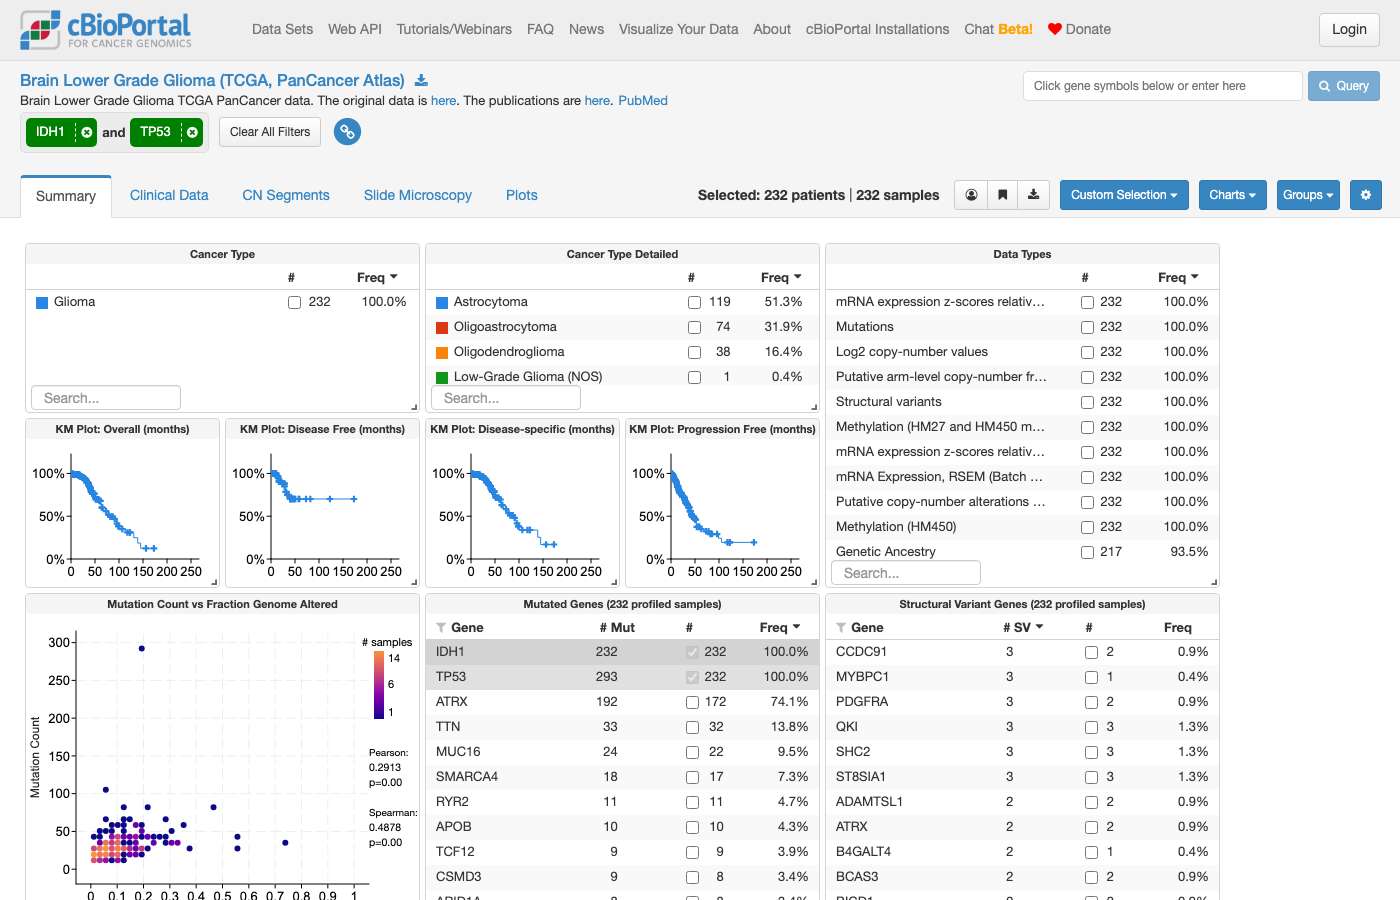This screenshot has height=900, width=1400.
Task: Open Data Sets in top navigation
Action: (282, 29)
